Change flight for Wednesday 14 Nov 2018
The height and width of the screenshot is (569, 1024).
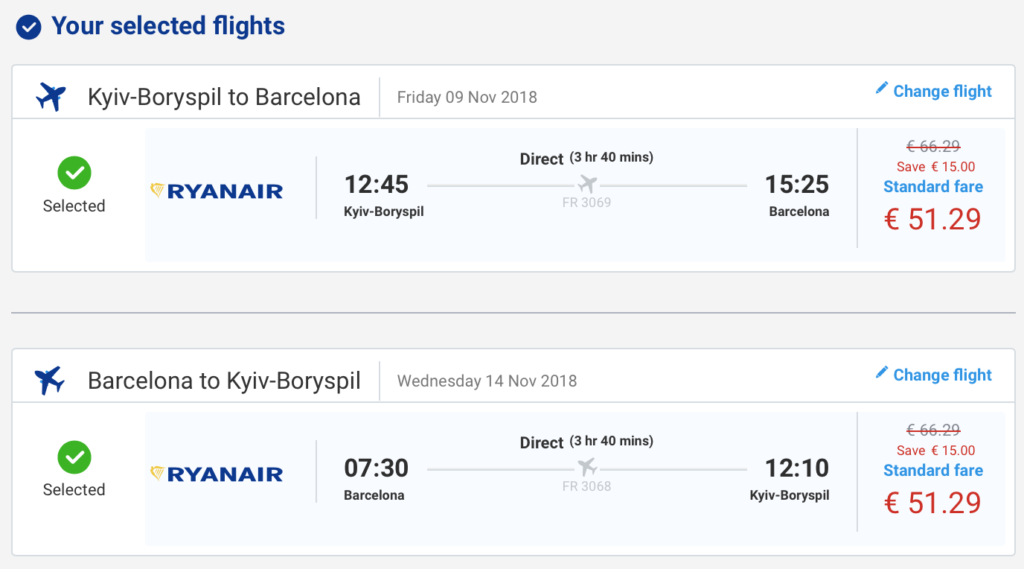pyautogui.click(x=942, y=375)
